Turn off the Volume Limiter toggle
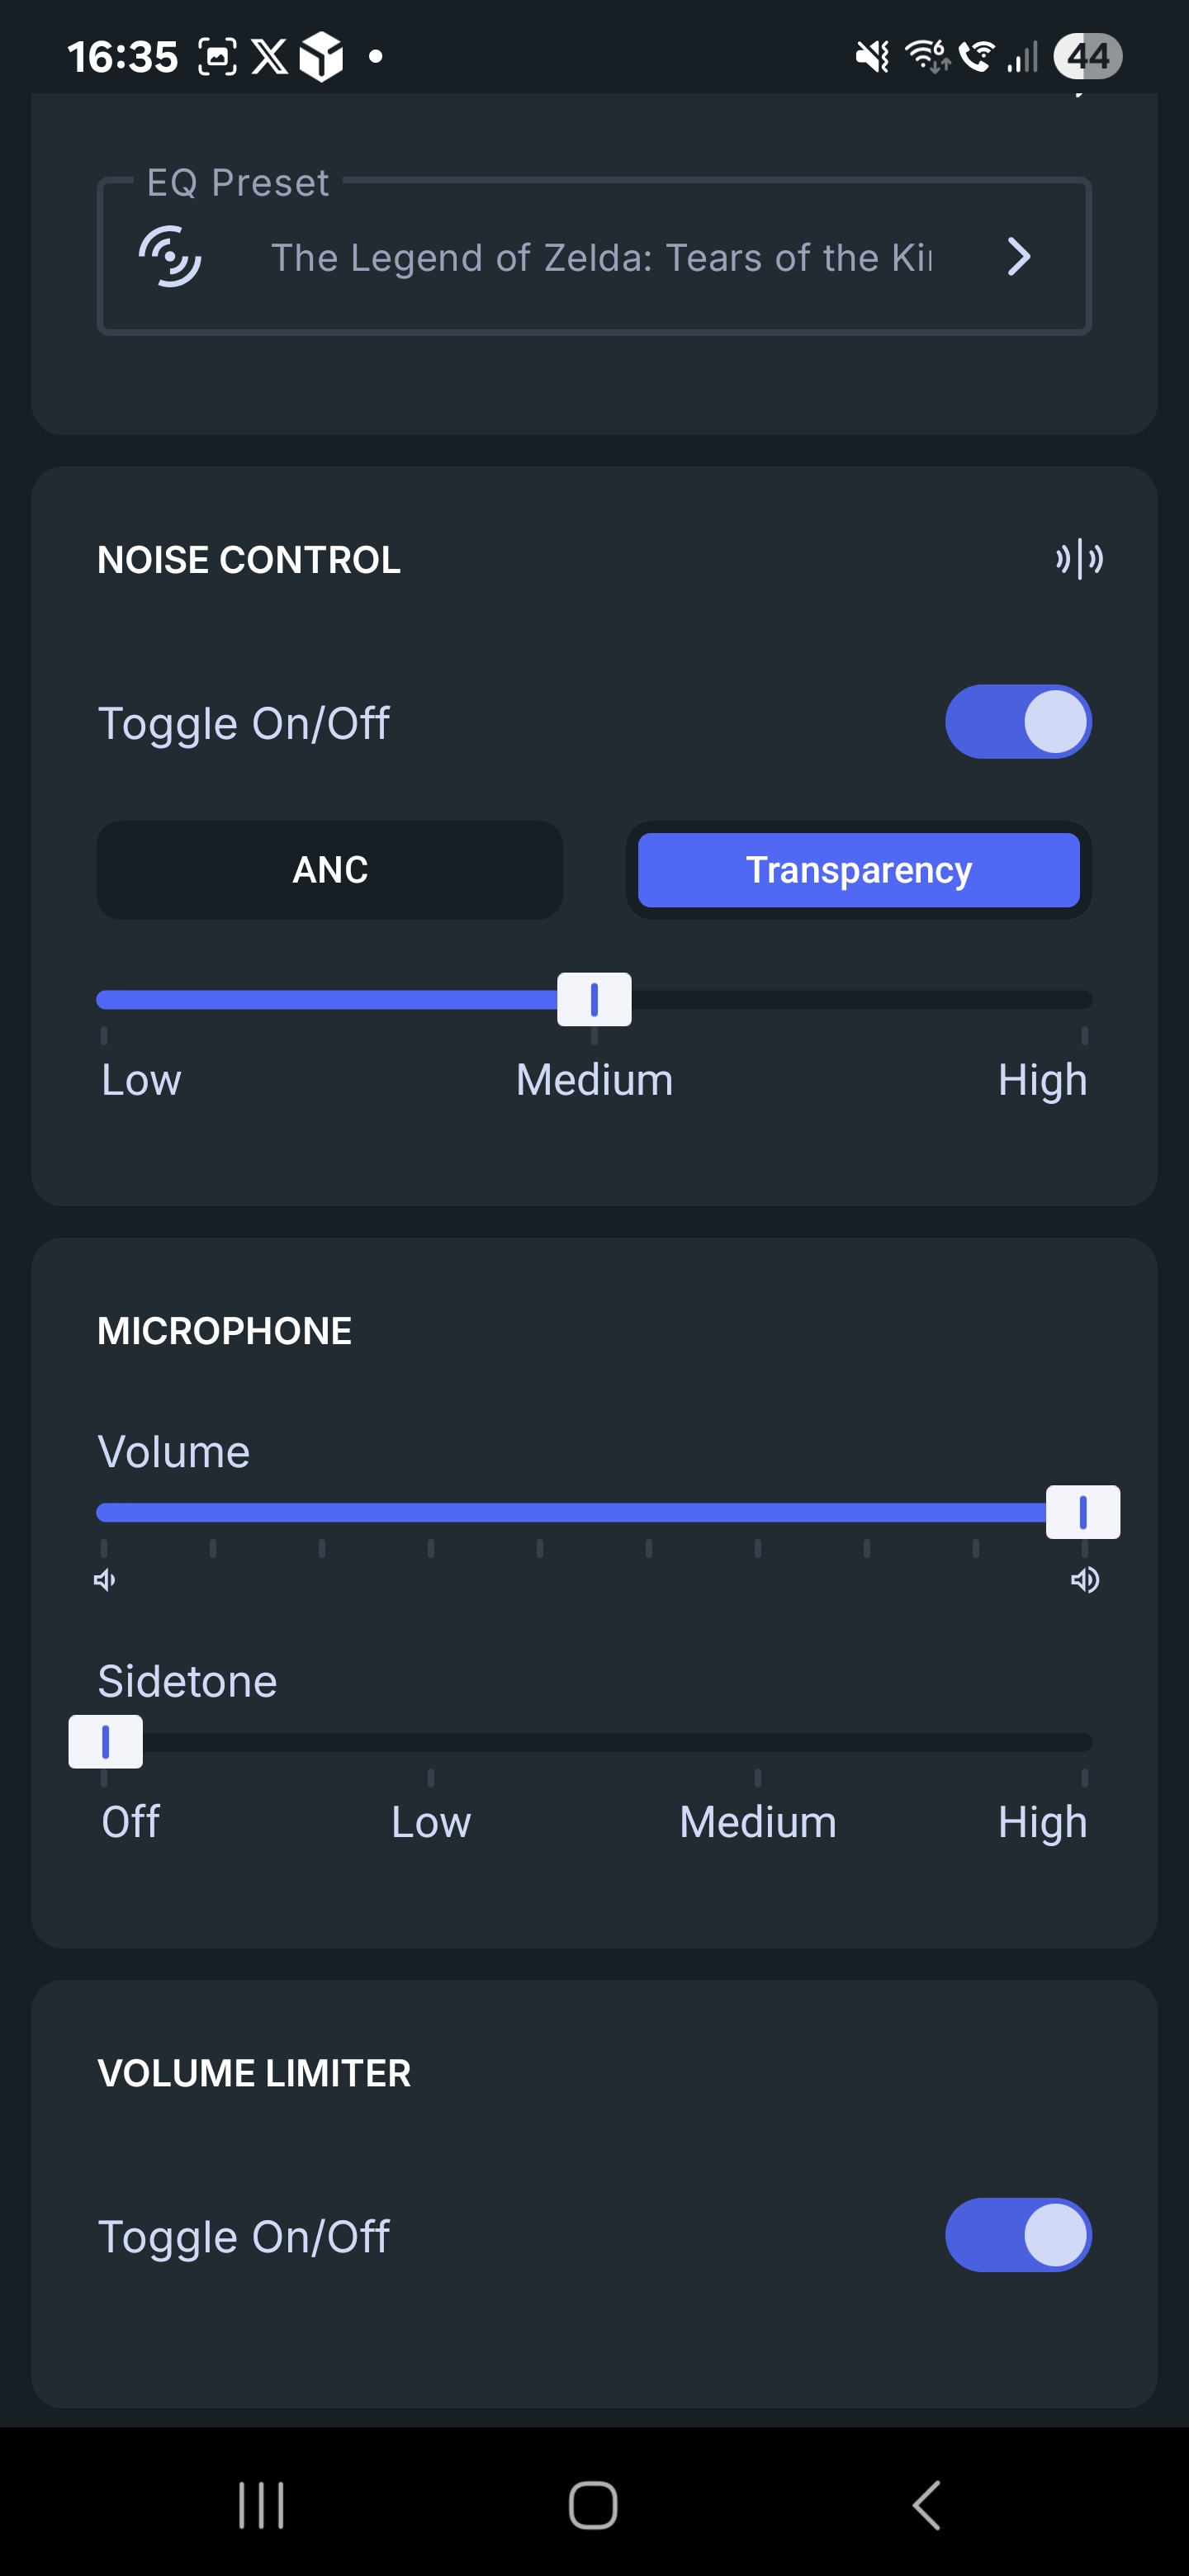The width and height of the screenshot is (1189, 2576). pyautogui.click(x=1018, y=2235)
